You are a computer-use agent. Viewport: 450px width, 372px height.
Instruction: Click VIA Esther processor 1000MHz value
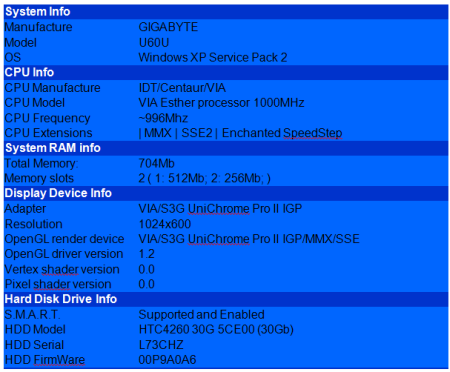pyautogui.click(x=221, y=103)
